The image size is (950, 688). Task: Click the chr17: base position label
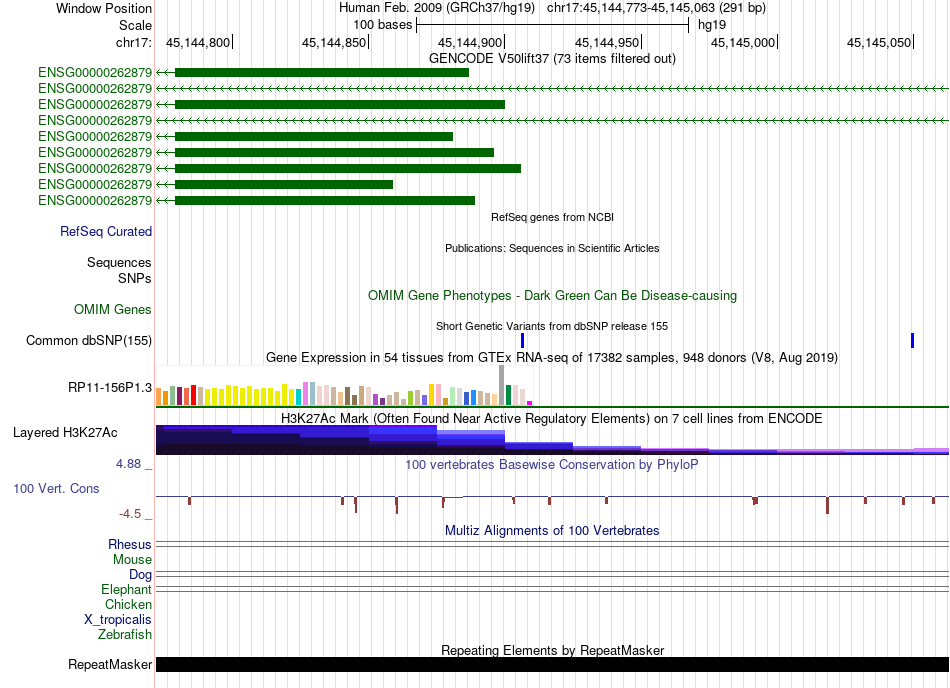coord(133,42)
